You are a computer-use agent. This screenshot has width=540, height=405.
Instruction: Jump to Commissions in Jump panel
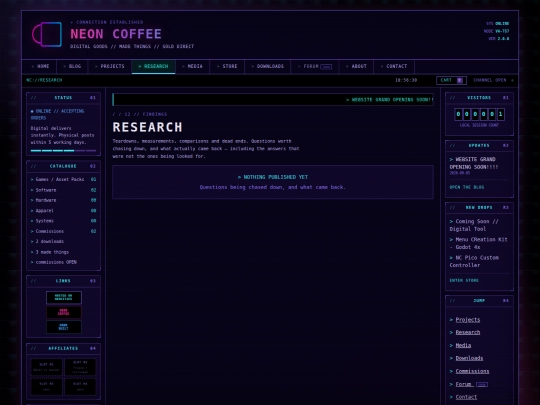pyautogui.click(x=472, y=371)
